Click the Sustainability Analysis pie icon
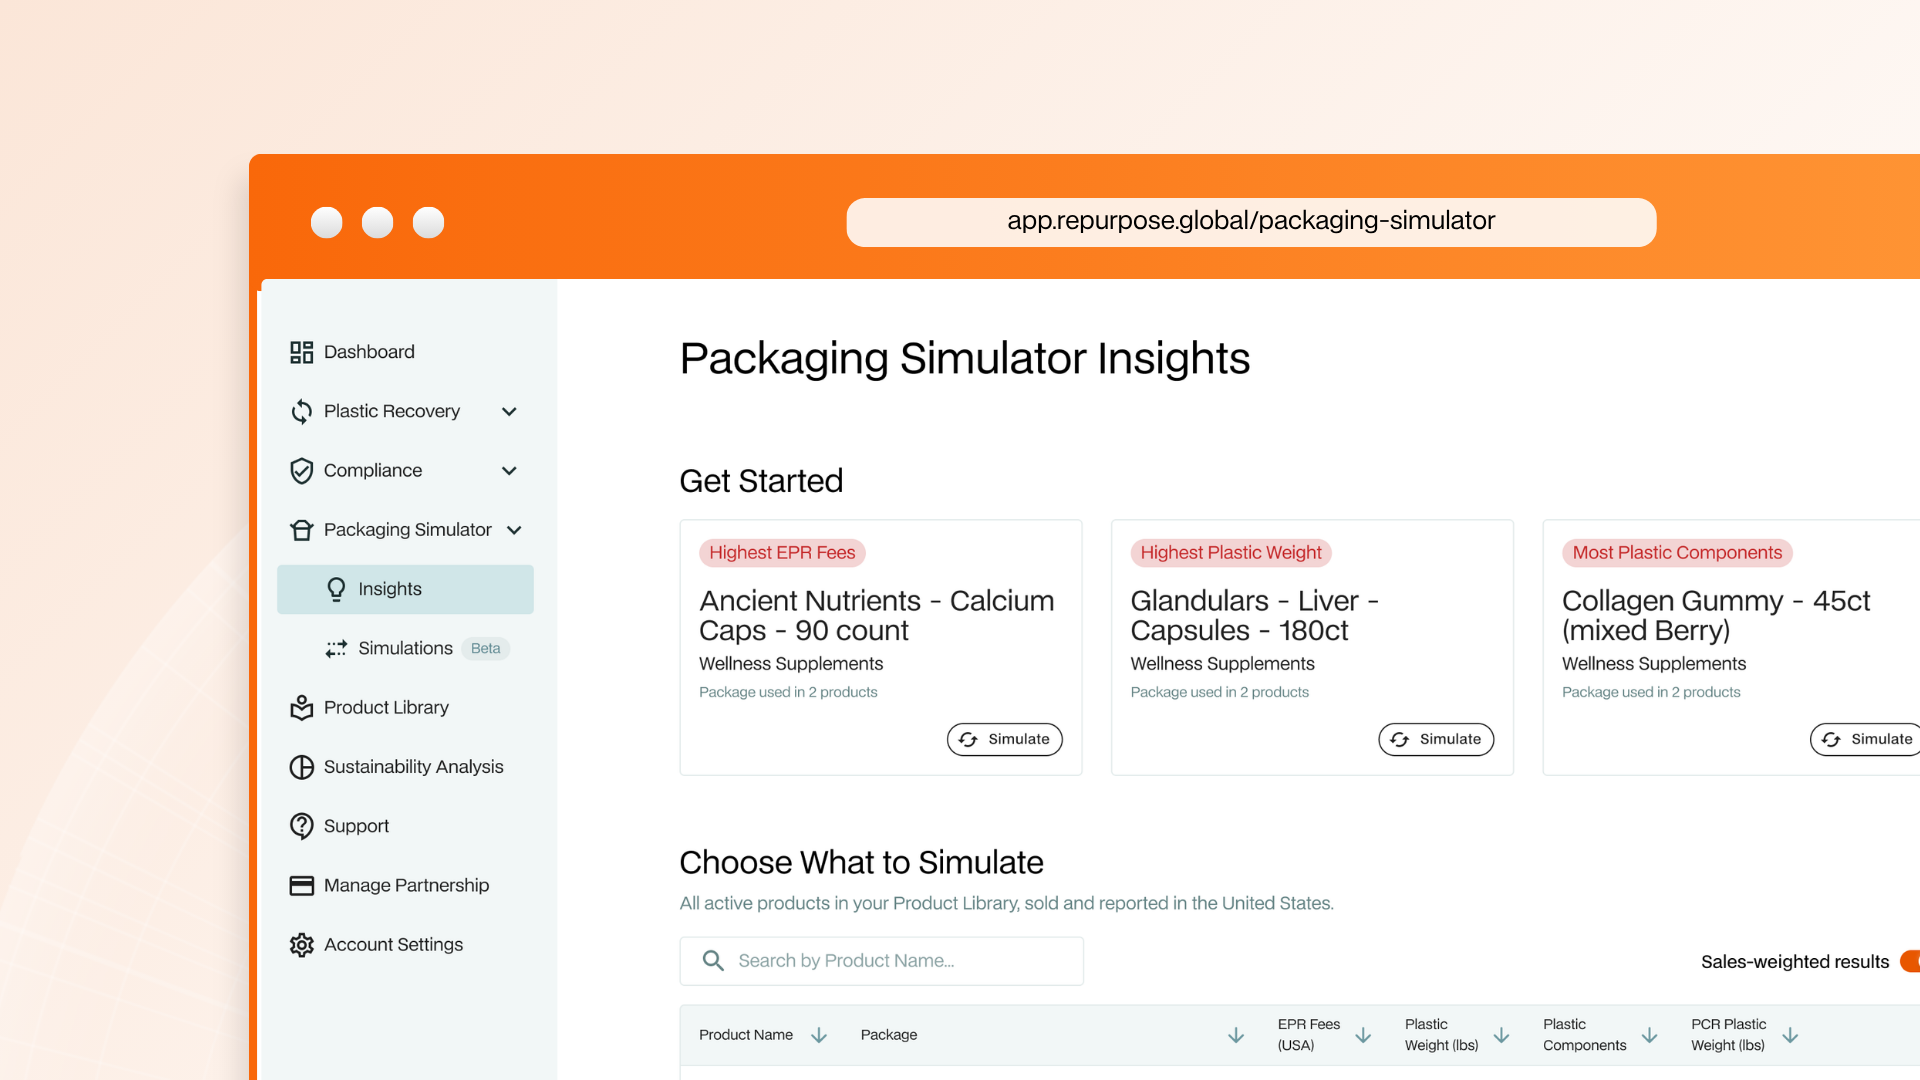This screenshot has height=1080, width=1920. (301, 767)
